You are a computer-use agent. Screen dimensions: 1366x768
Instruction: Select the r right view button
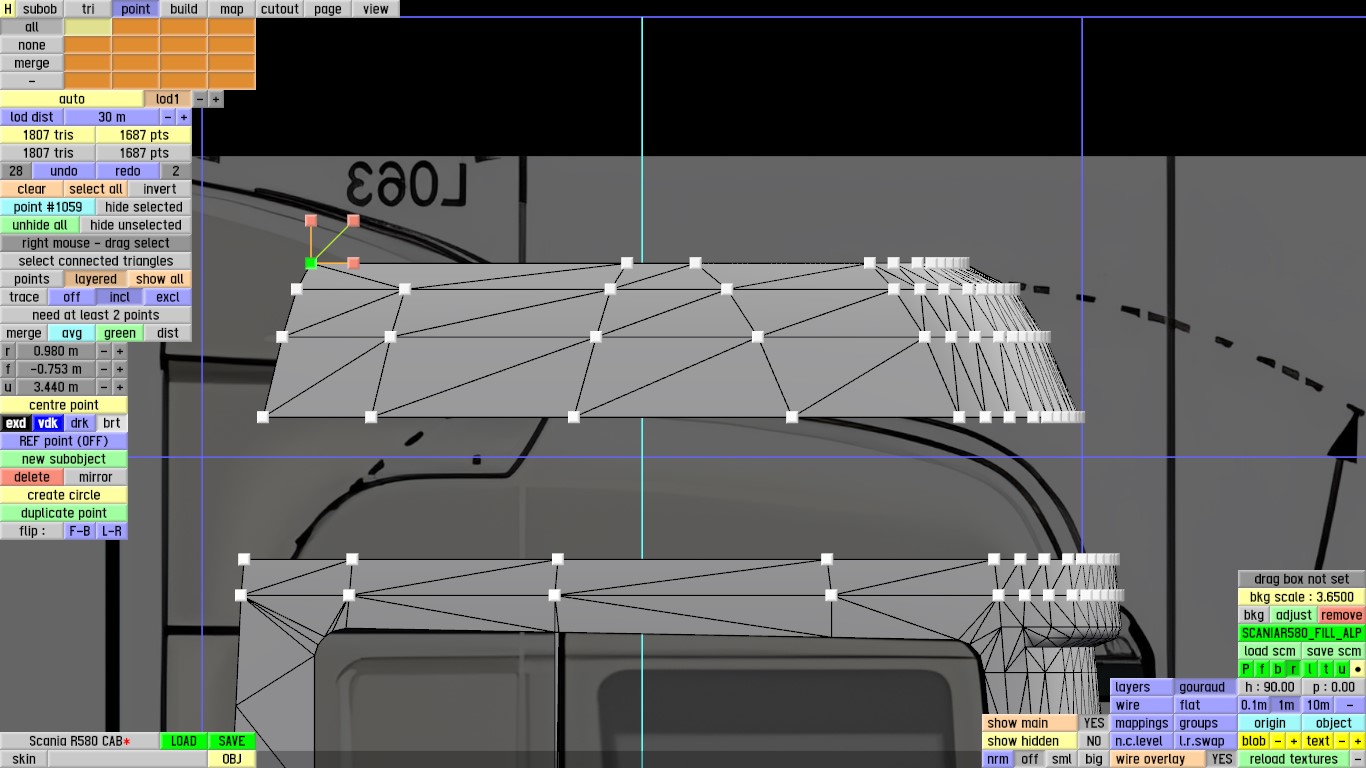click(1295, 669)
